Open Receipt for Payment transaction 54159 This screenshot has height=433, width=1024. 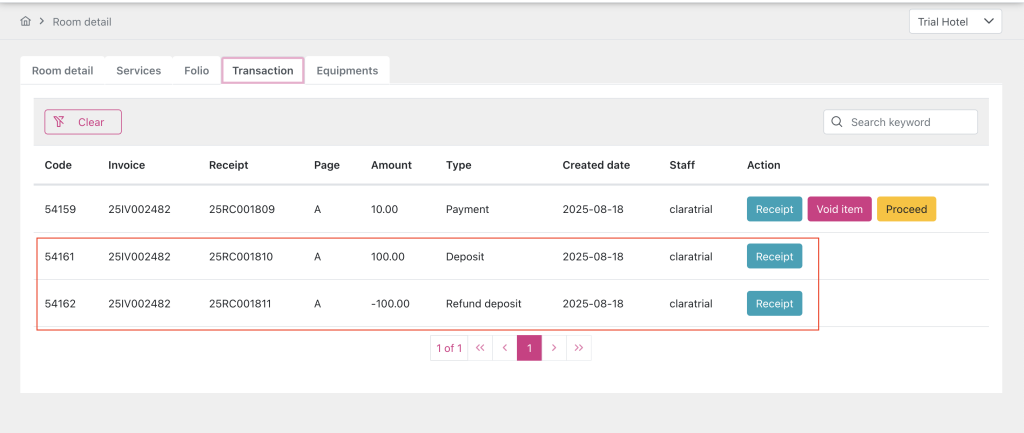(774, 209)
